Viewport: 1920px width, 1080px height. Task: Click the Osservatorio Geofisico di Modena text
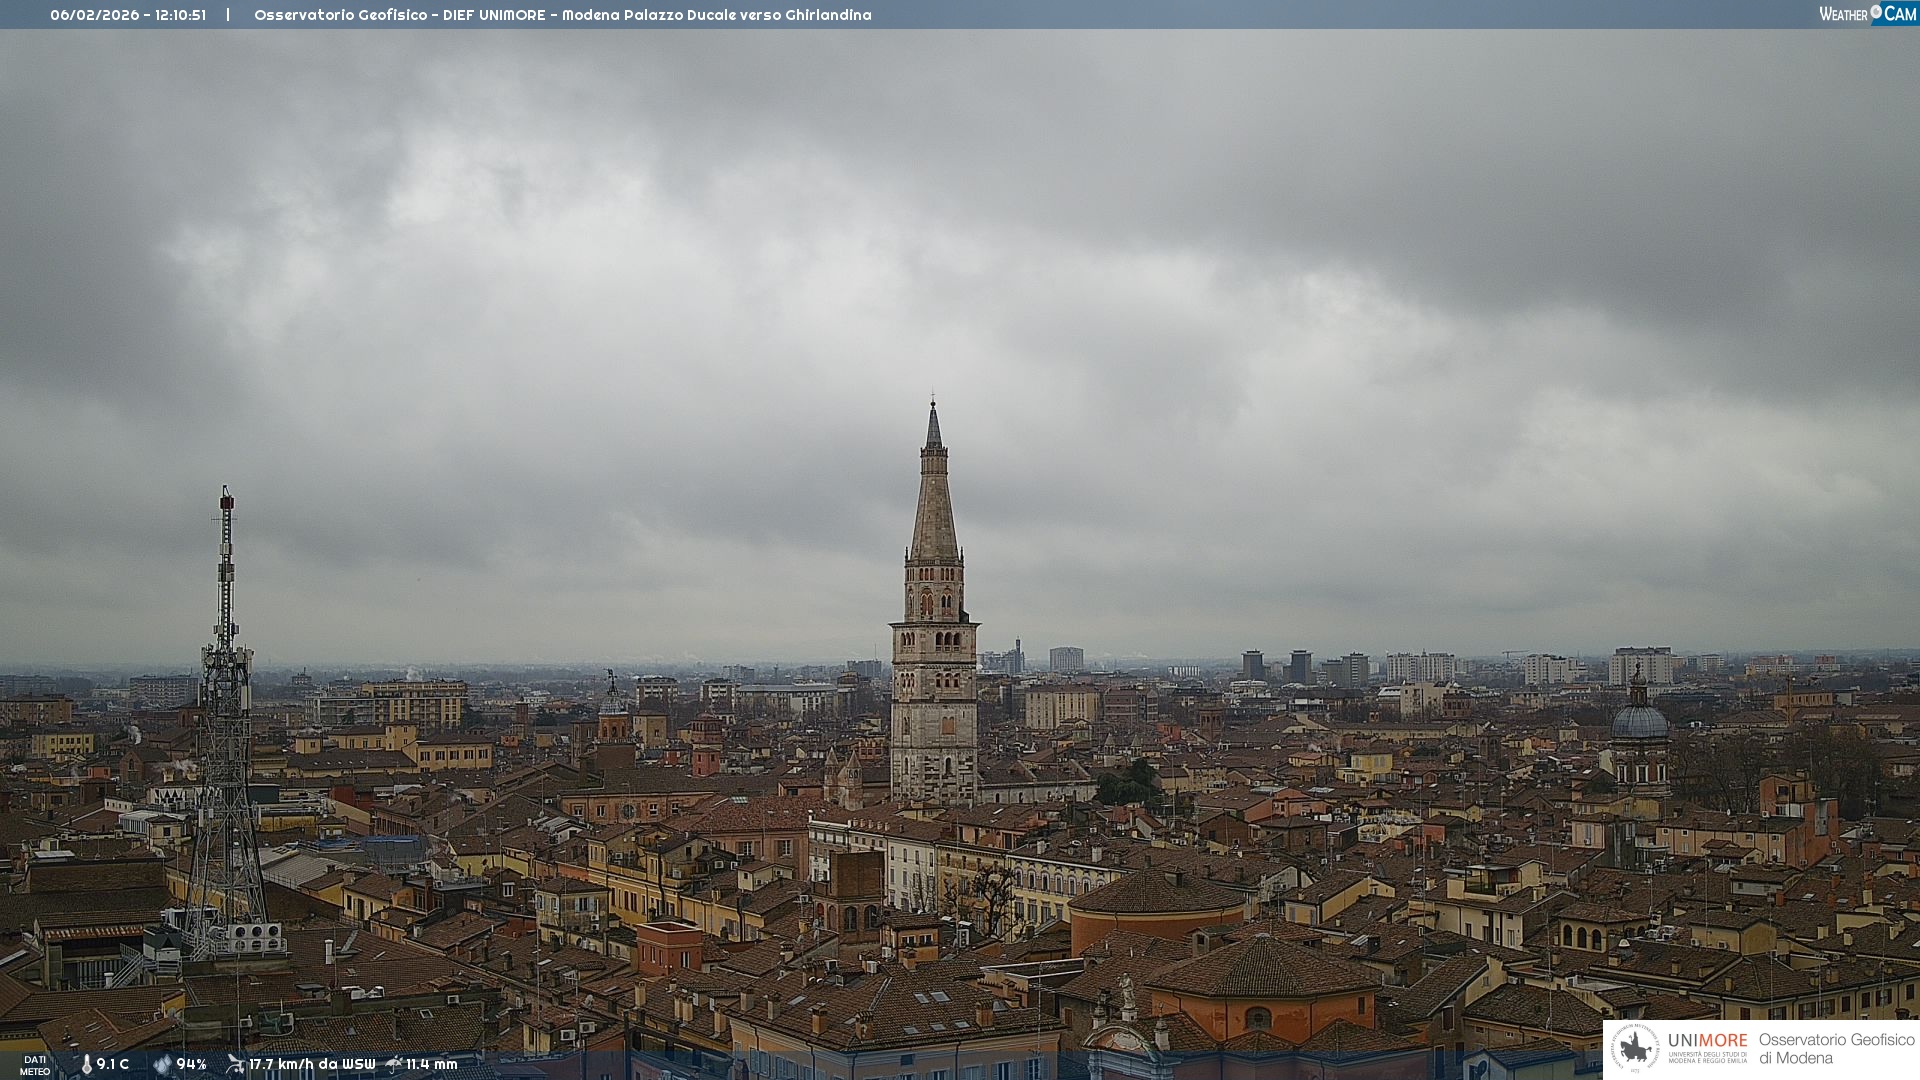[x=1836, y=1049]
